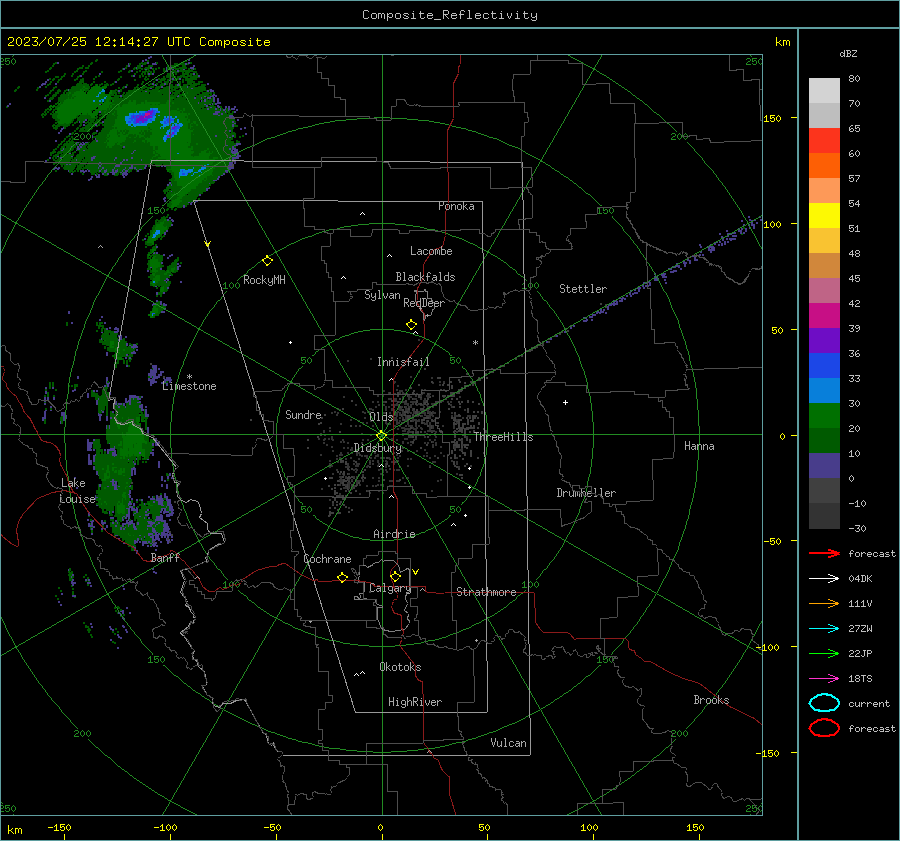Pick the yellow swatch between 54 and 51
The height and width of the screenshot is (841, 900).
pyautogui.click(x=824, y=216)
